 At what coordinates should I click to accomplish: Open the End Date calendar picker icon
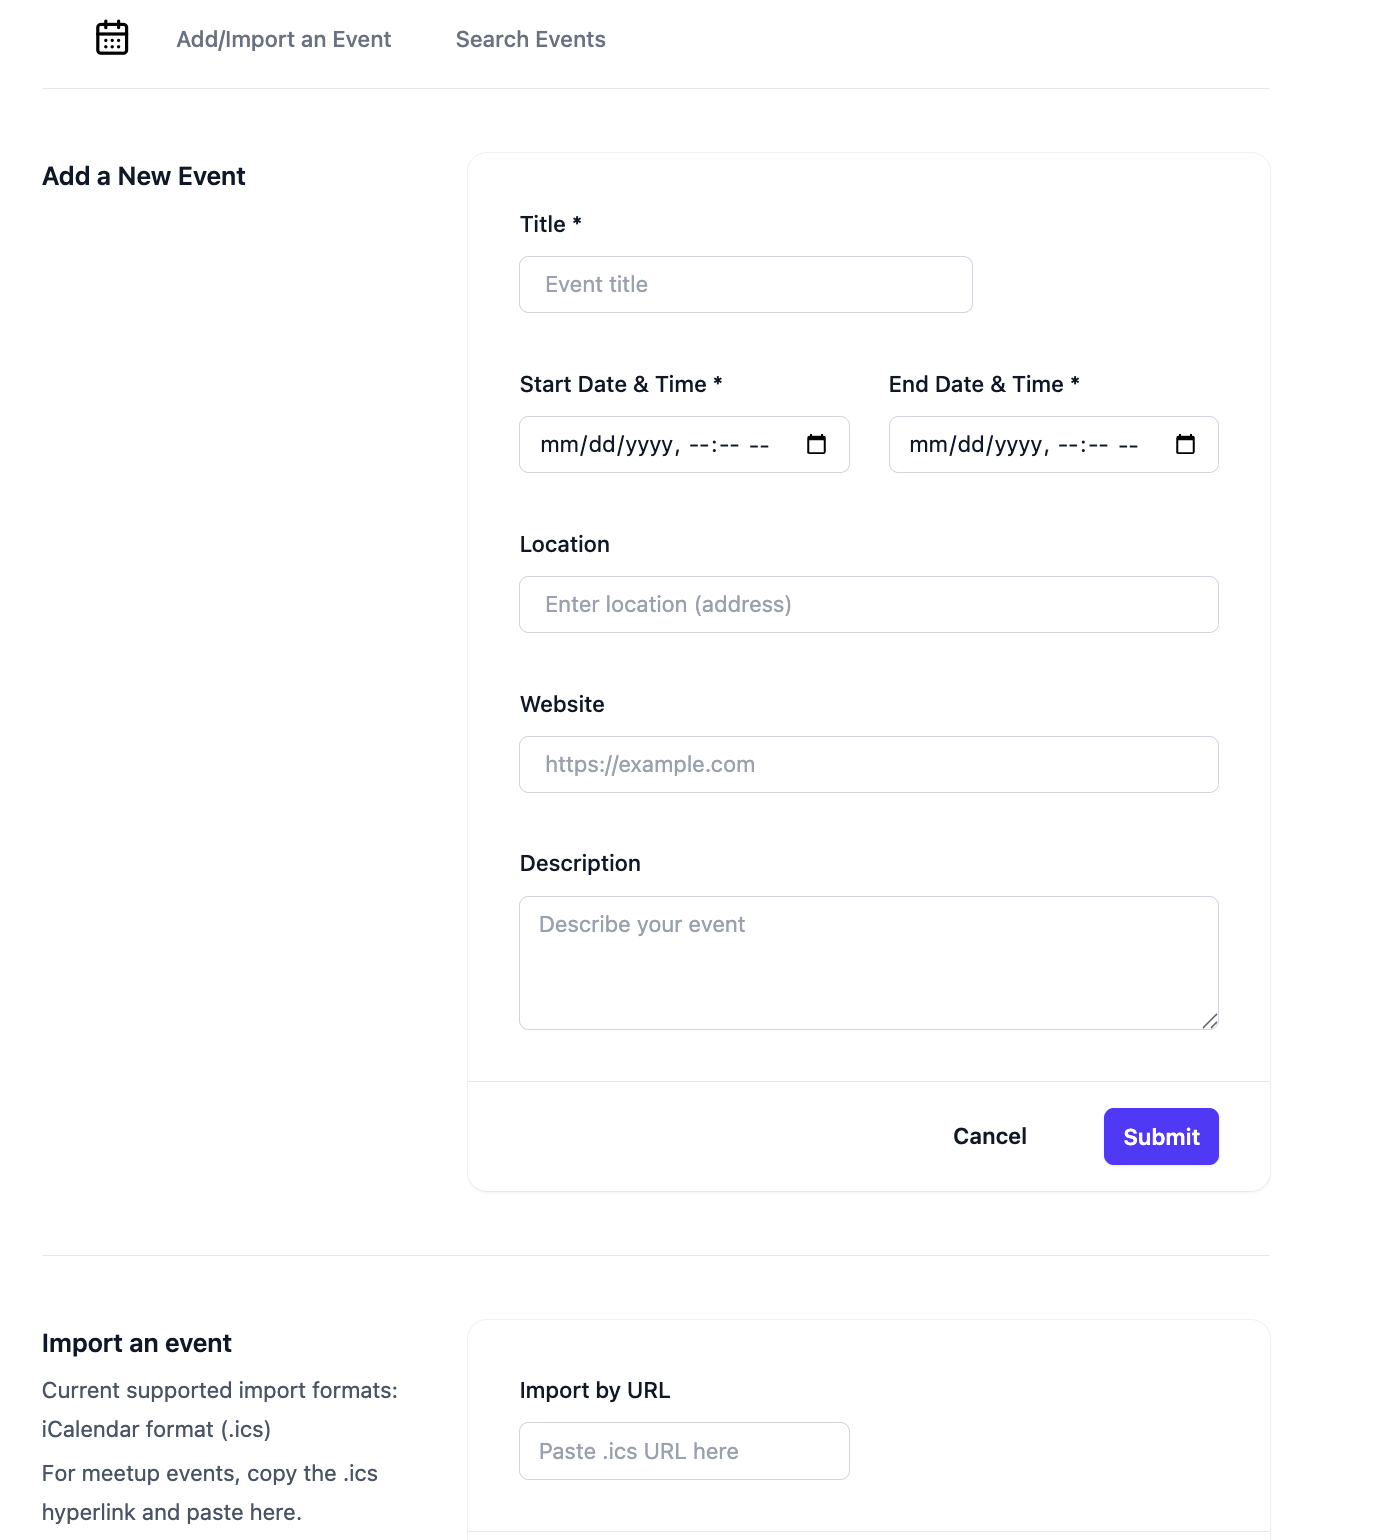pos(1185,444)
